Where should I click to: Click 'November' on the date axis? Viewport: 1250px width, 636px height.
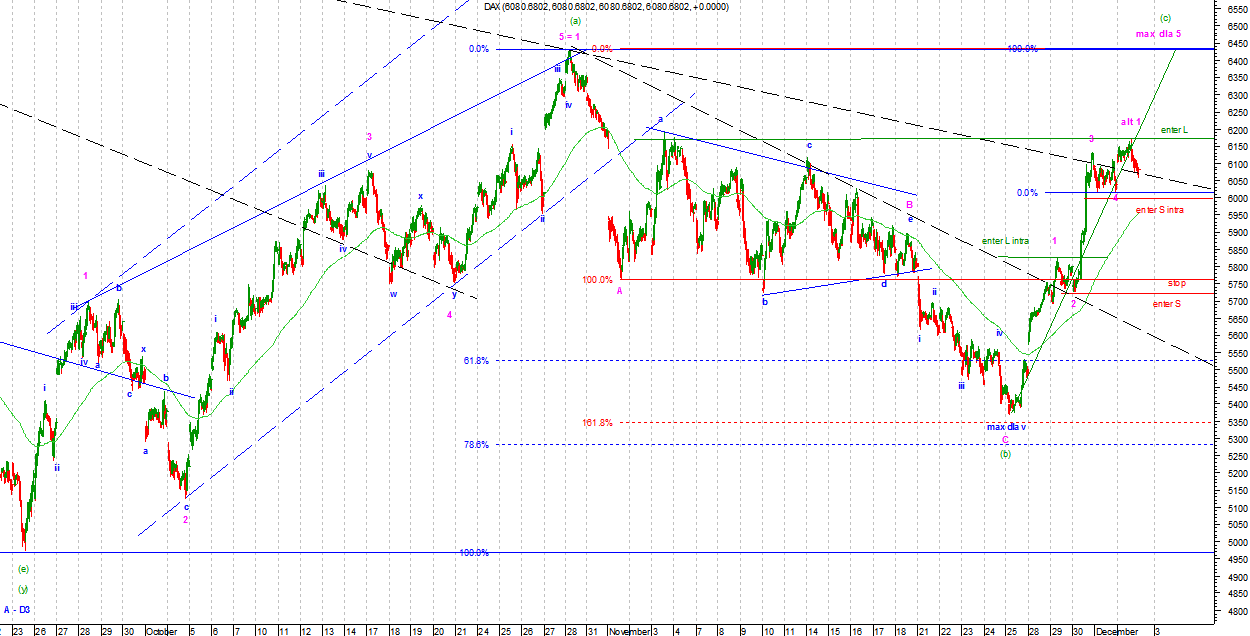tap(630, 631)
